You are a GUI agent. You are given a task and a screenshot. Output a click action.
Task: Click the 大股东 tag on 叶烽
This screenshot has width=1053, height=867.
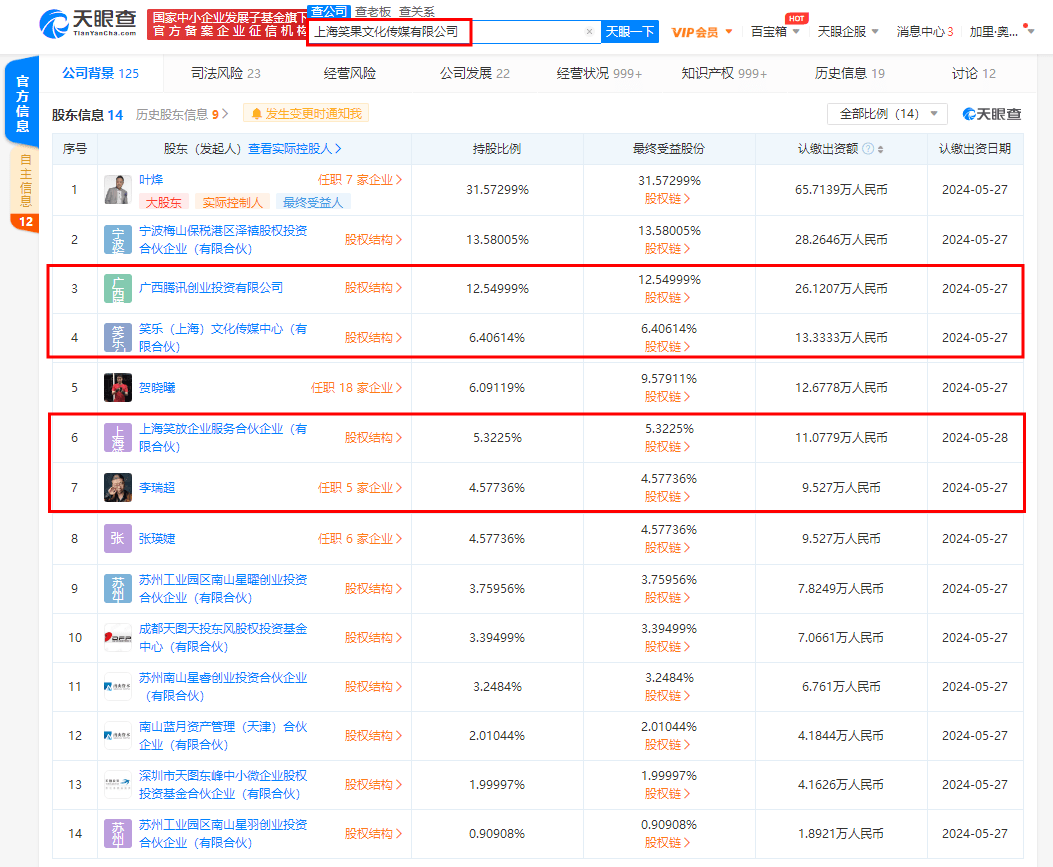(x=164, y=202)
